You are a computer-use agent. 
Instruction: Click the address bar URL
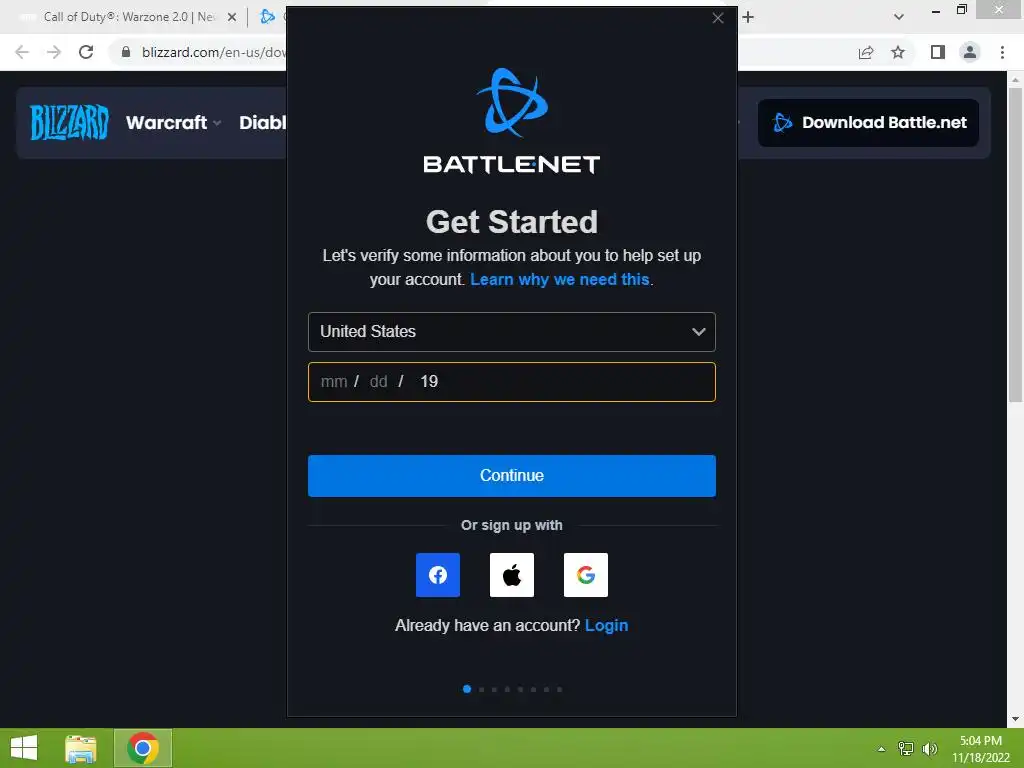pos(214,52)
